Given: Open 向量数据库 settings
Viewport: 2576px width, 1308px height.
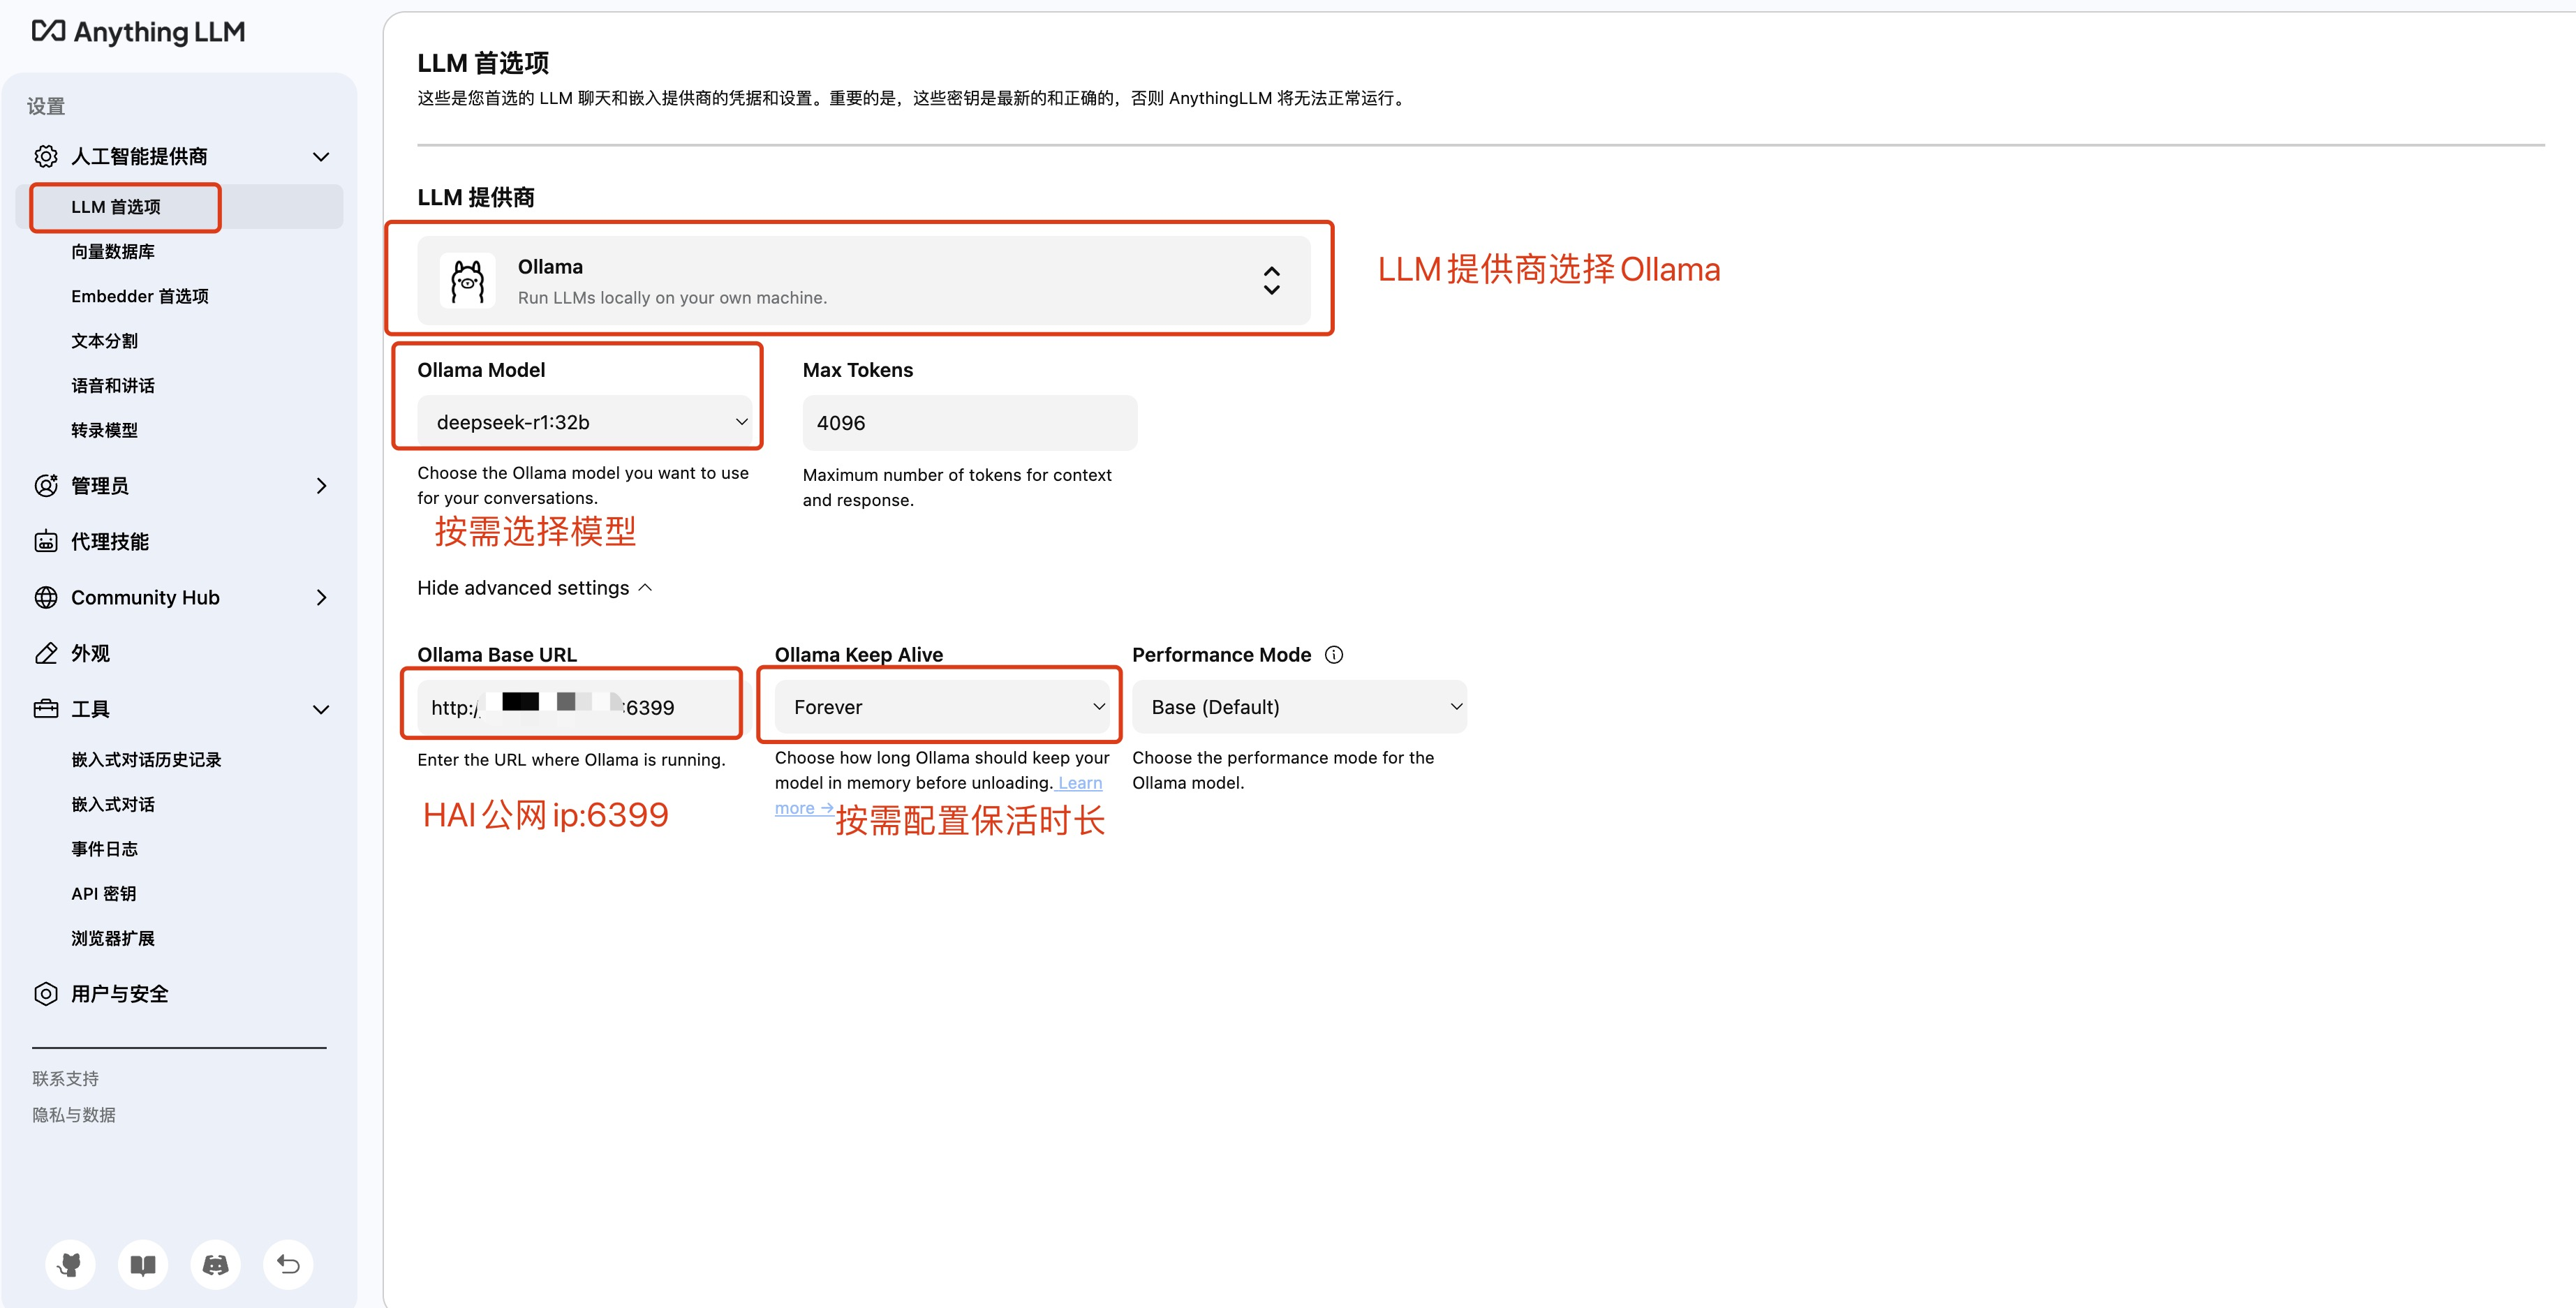Looking at the screenshot, I should coord(112,251).
